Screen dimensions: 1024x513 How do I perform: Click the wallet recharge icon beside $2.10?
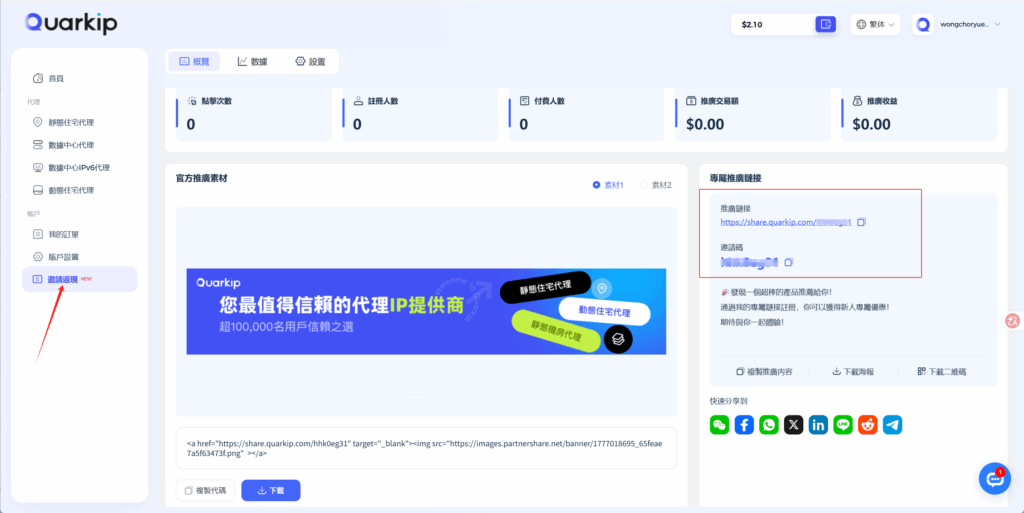pyautogui.click(x=825, y=24)
